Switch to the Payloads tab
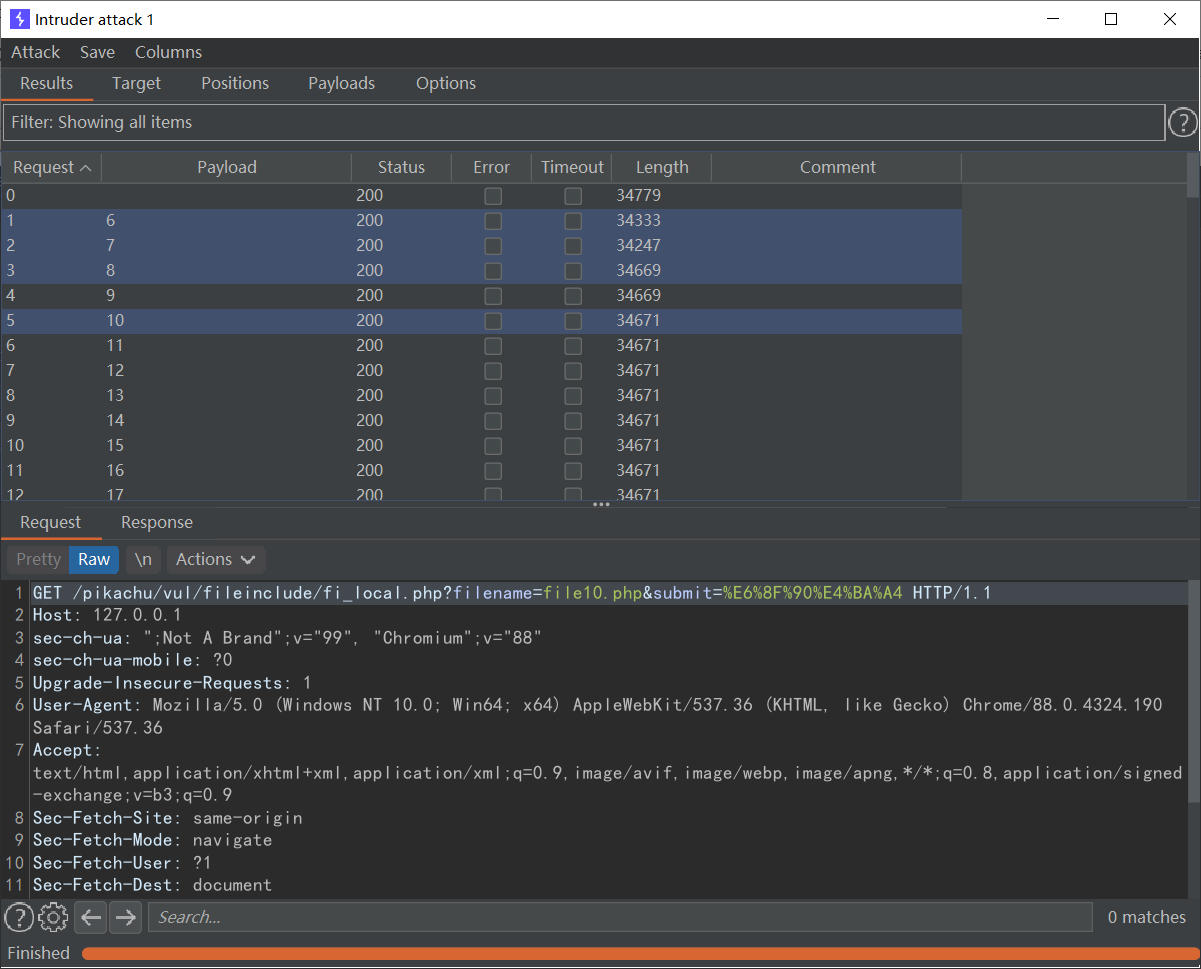The image size is (1201, 969). point(341,84)
